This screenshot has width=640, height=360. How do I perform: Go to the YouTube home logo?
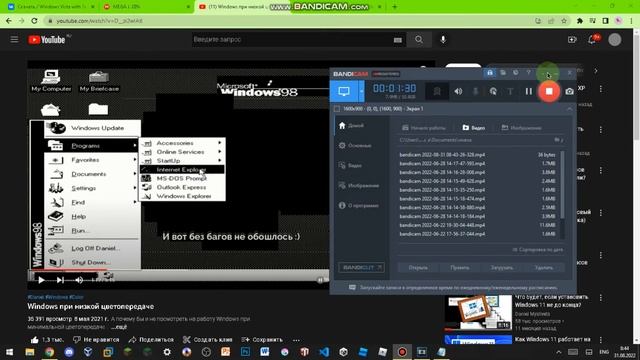(x=47, y=40)
